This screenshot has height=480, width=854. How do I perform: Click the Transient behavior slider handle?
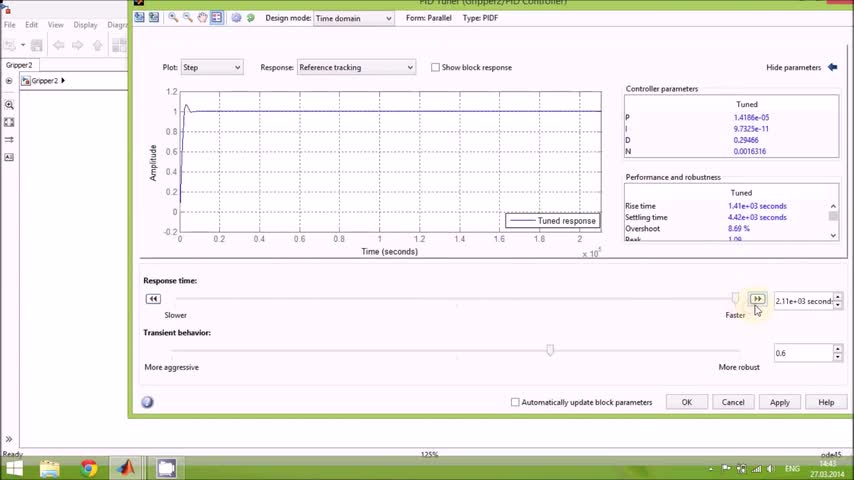click(550, 350)
